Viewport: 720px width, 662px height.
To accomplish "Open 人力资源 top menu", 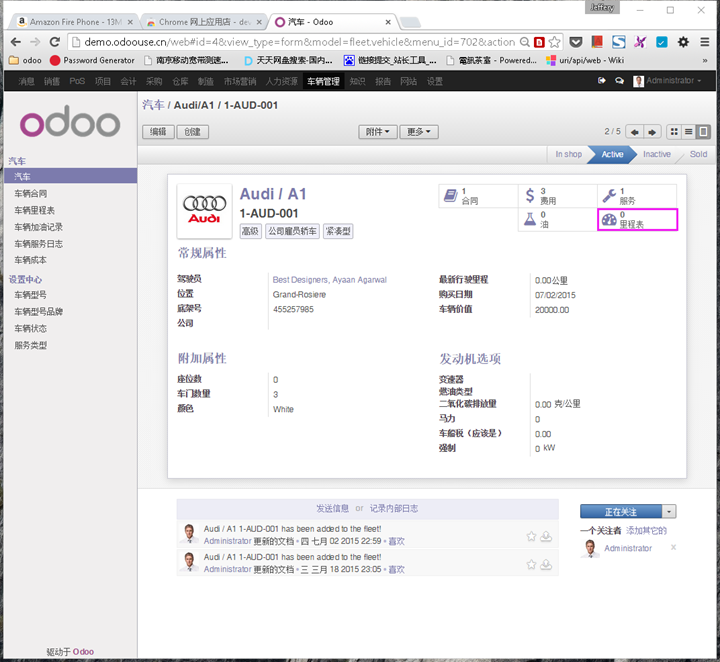I will [281, 81].
